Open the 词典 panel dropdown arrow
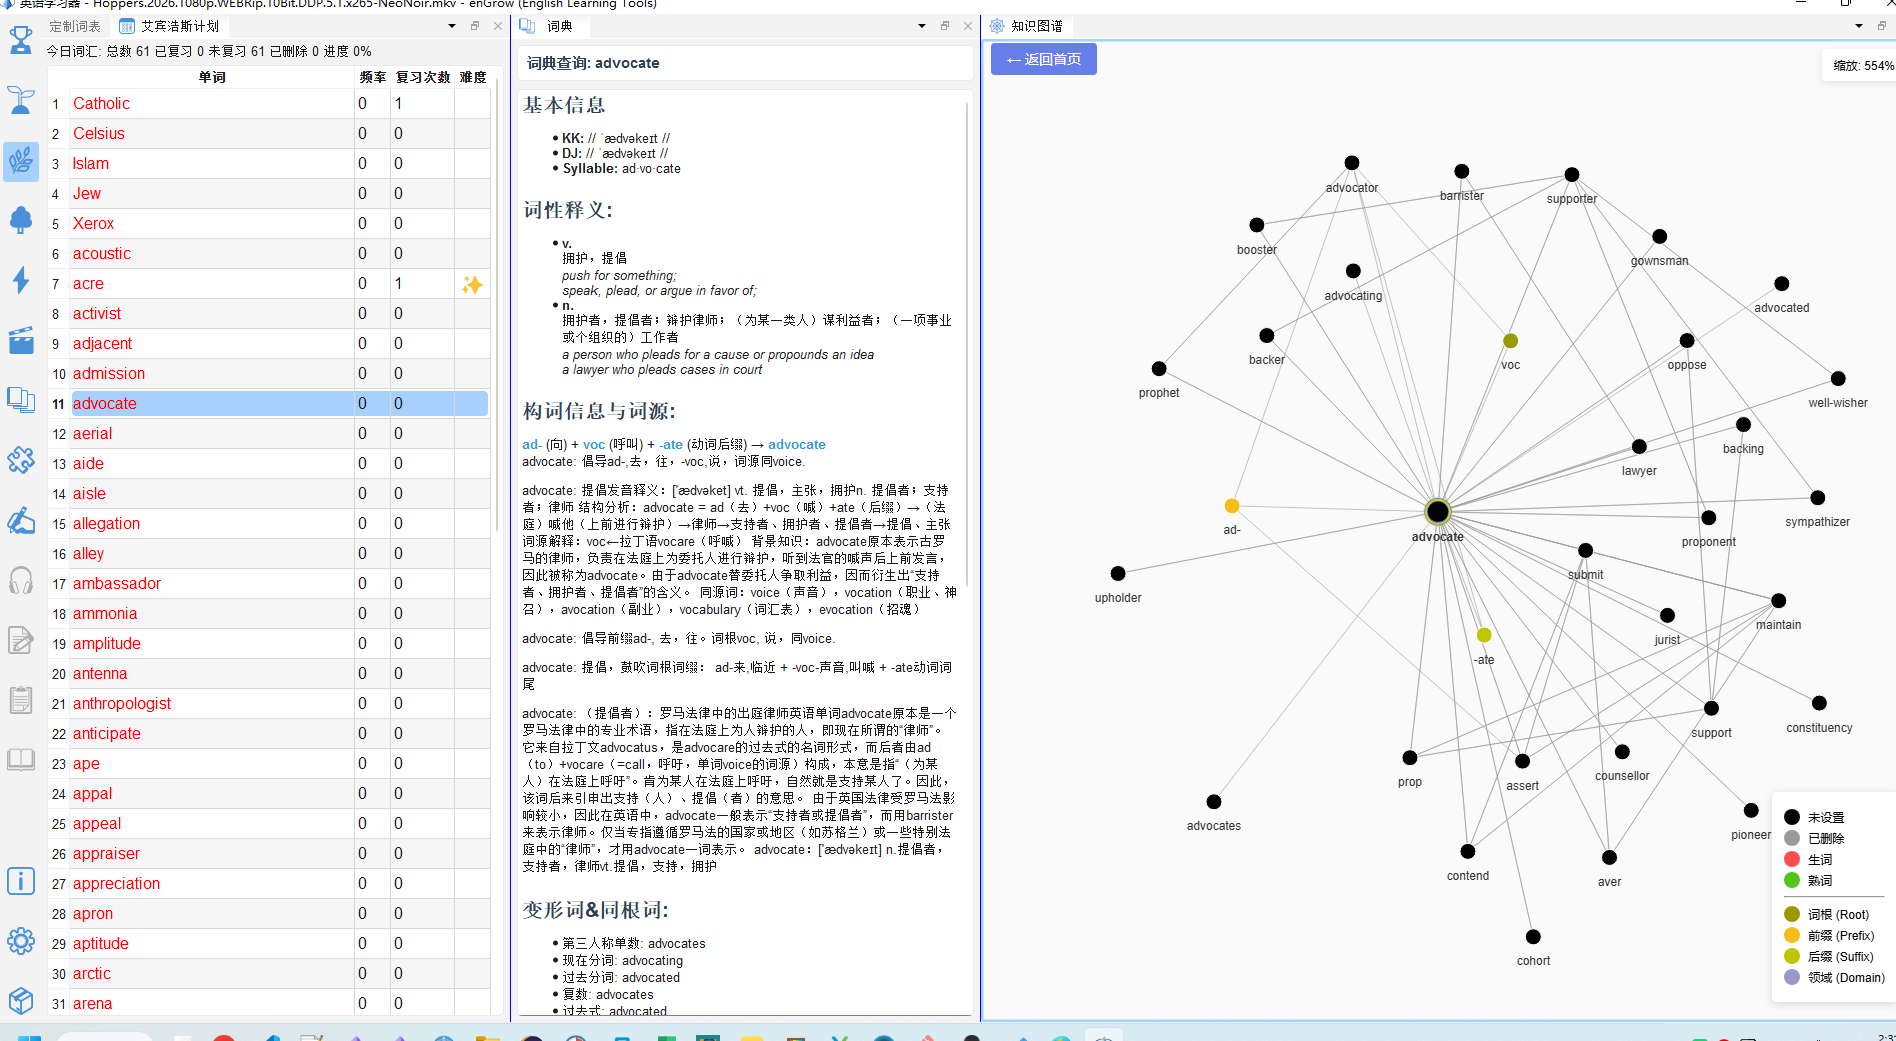This screenshot has height=1041, width=1896. [922, 26]
